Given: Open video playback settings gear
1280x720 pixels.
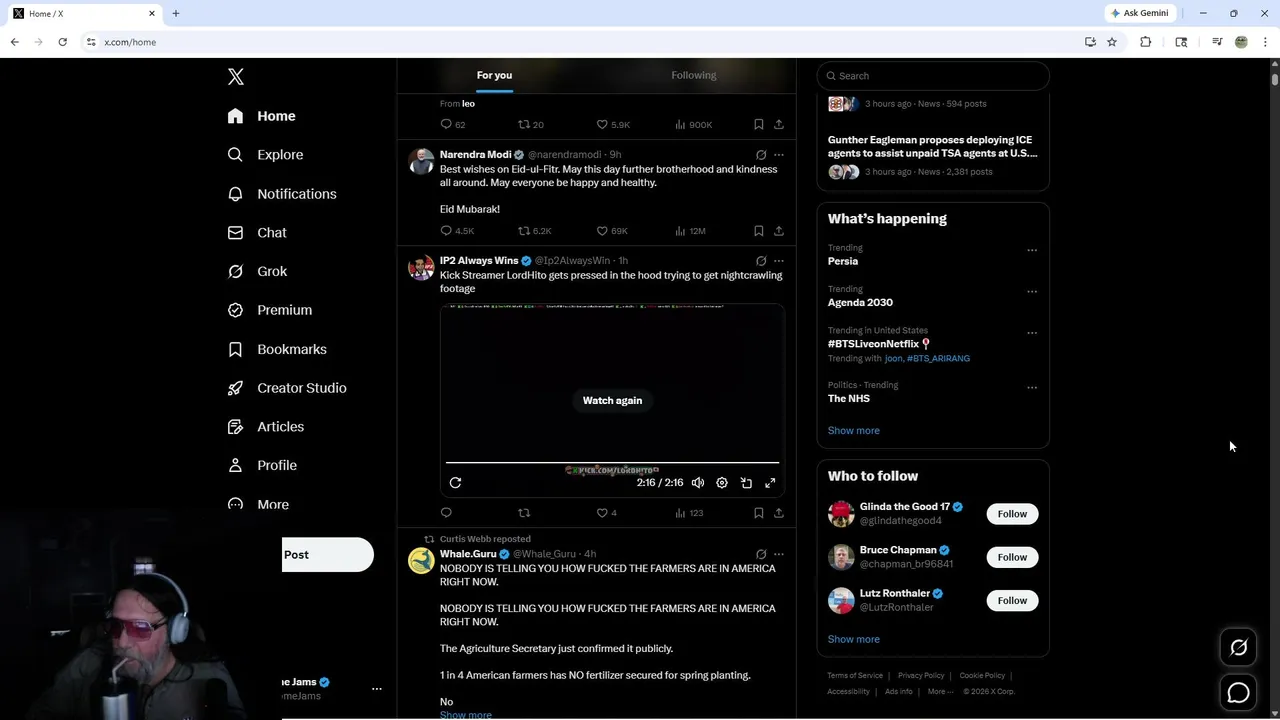Looking at the screenshot, I should [x=722, y=483].
